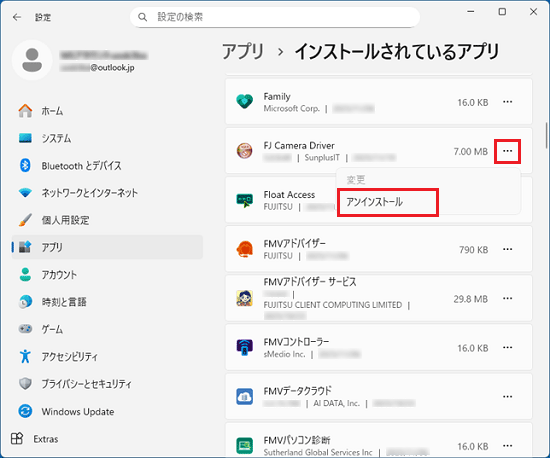
Task: Click the back arrow in Settings
Action: point(17,17)
